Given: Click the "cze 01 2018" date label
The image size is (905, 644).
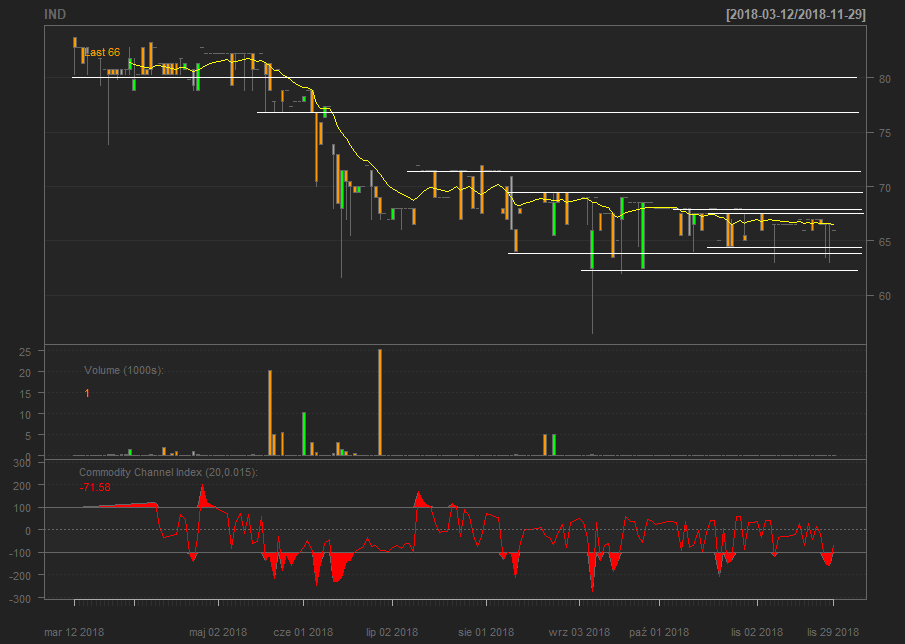Looking at the screenshot, I should tap(303, 632).
